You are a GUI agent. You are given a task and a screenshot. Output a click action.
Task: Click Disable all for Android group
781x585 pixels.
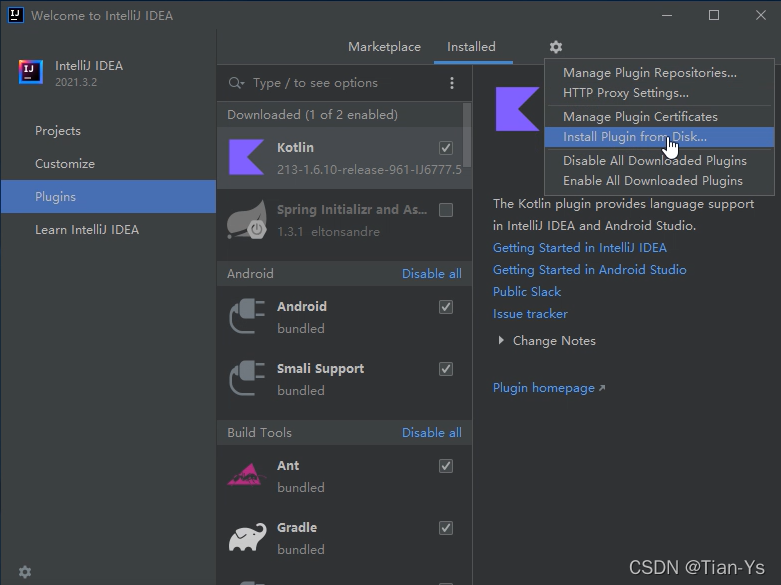coord(431,274)
